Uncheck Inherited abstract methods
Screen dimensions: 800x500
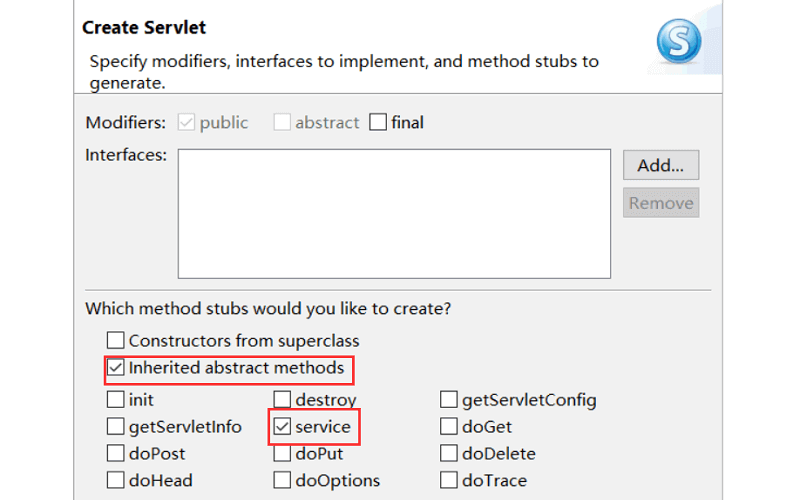pyautogui.click(x=116, y=368)
